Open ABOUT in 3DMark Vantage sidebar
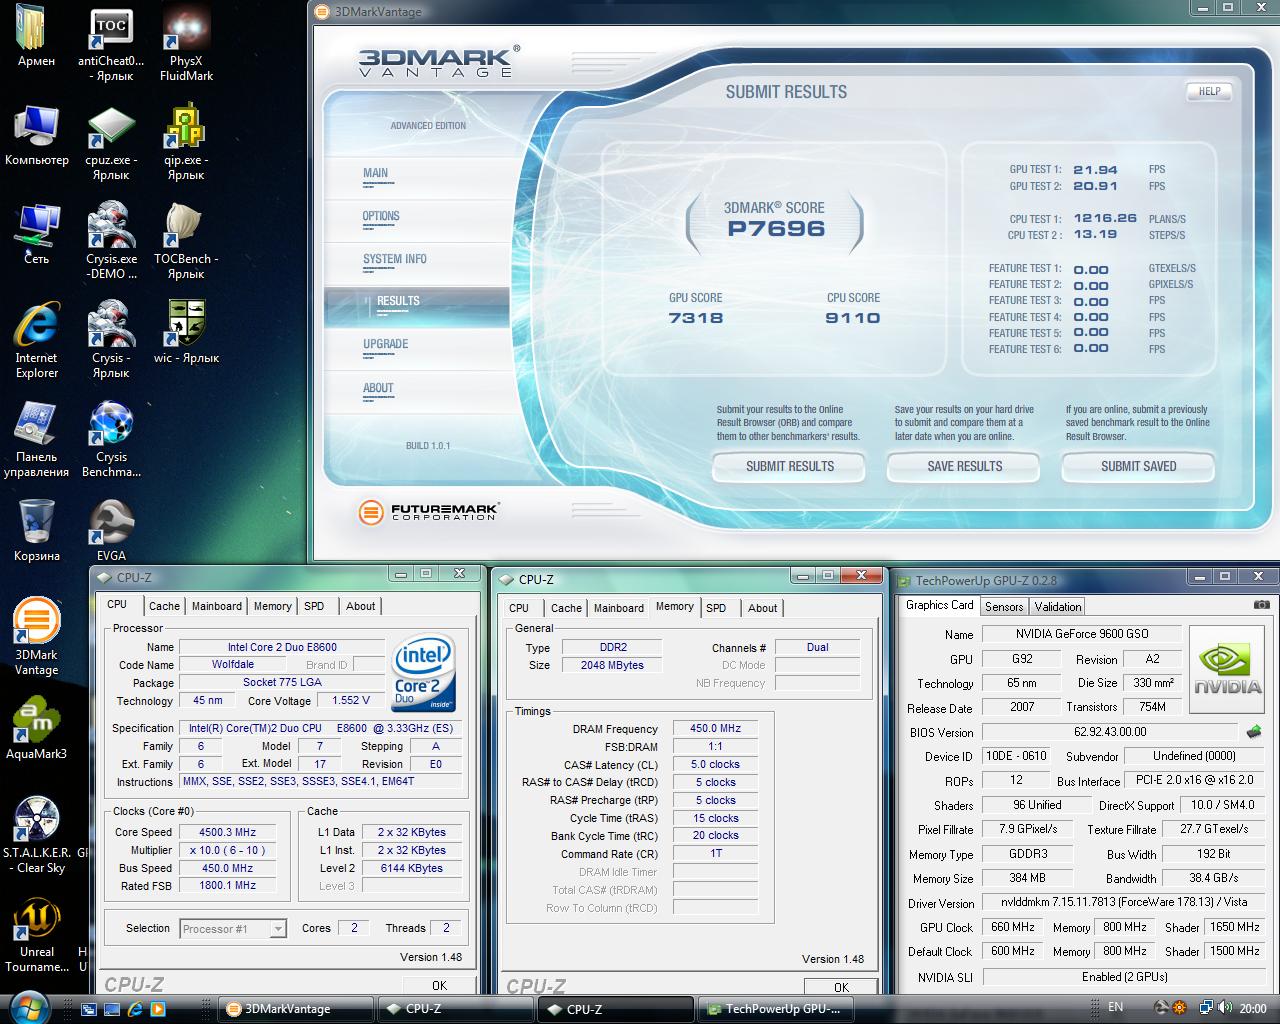The width and height of the screenshot is (1280, 1024). [378, 388]
